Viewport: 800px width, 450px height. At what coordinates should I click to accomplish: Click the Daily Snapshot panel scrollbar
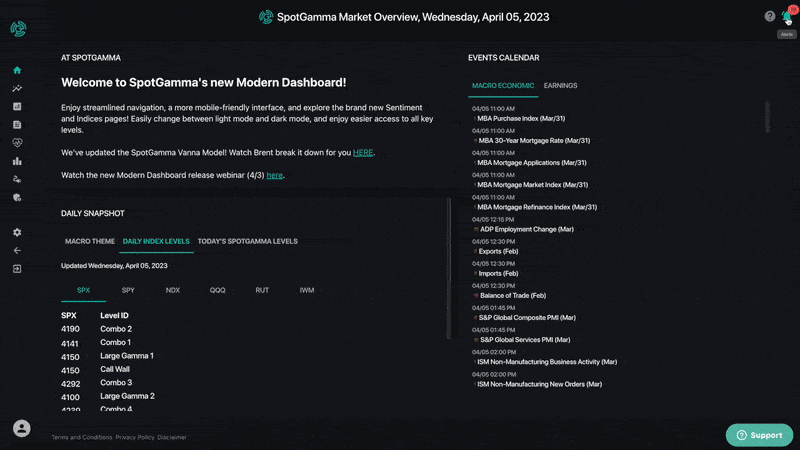(x=448, y=268)
